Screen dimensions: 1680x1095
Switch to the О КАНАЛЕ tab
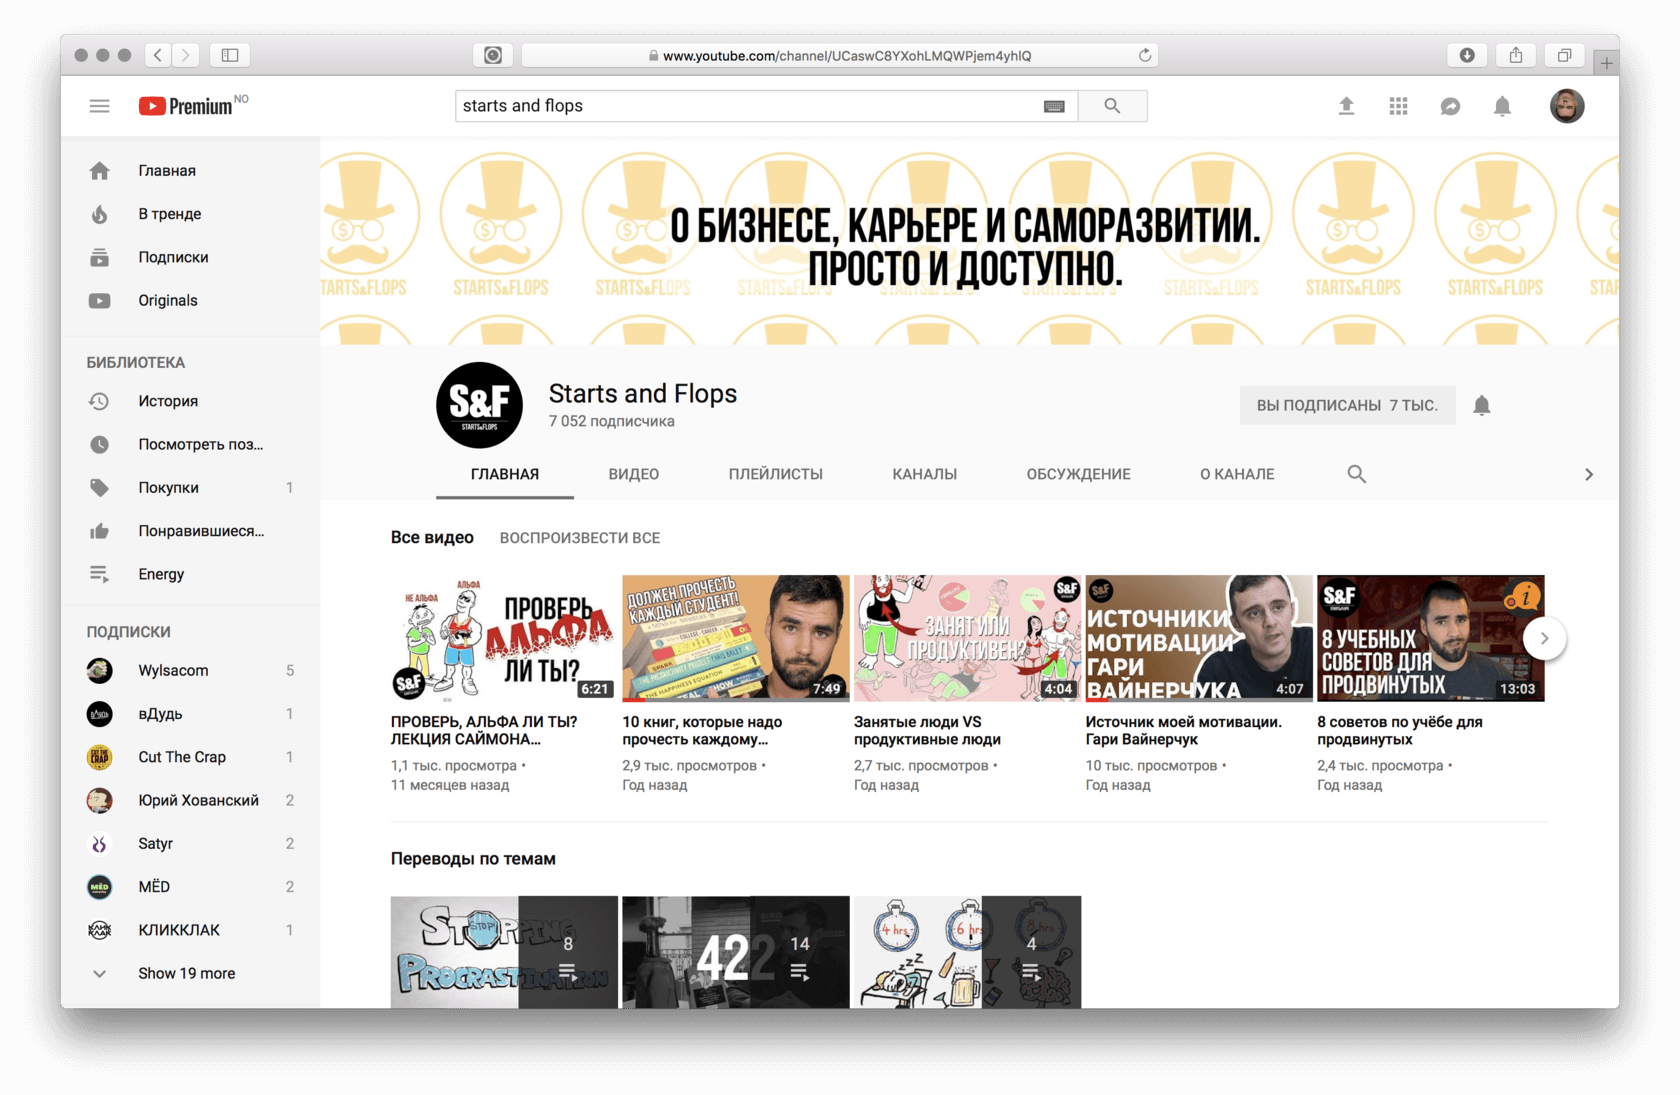[x=1237, y=474]
